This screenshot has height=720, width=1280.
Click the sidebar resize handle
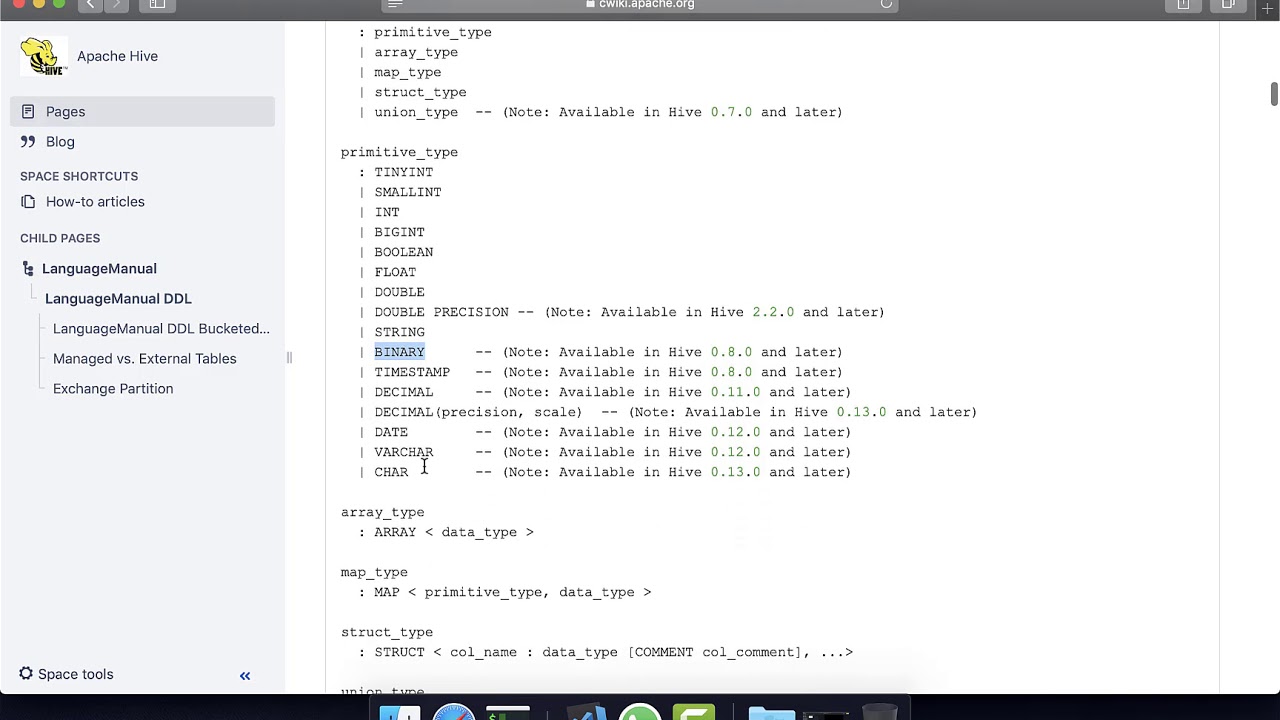(289, 357)
